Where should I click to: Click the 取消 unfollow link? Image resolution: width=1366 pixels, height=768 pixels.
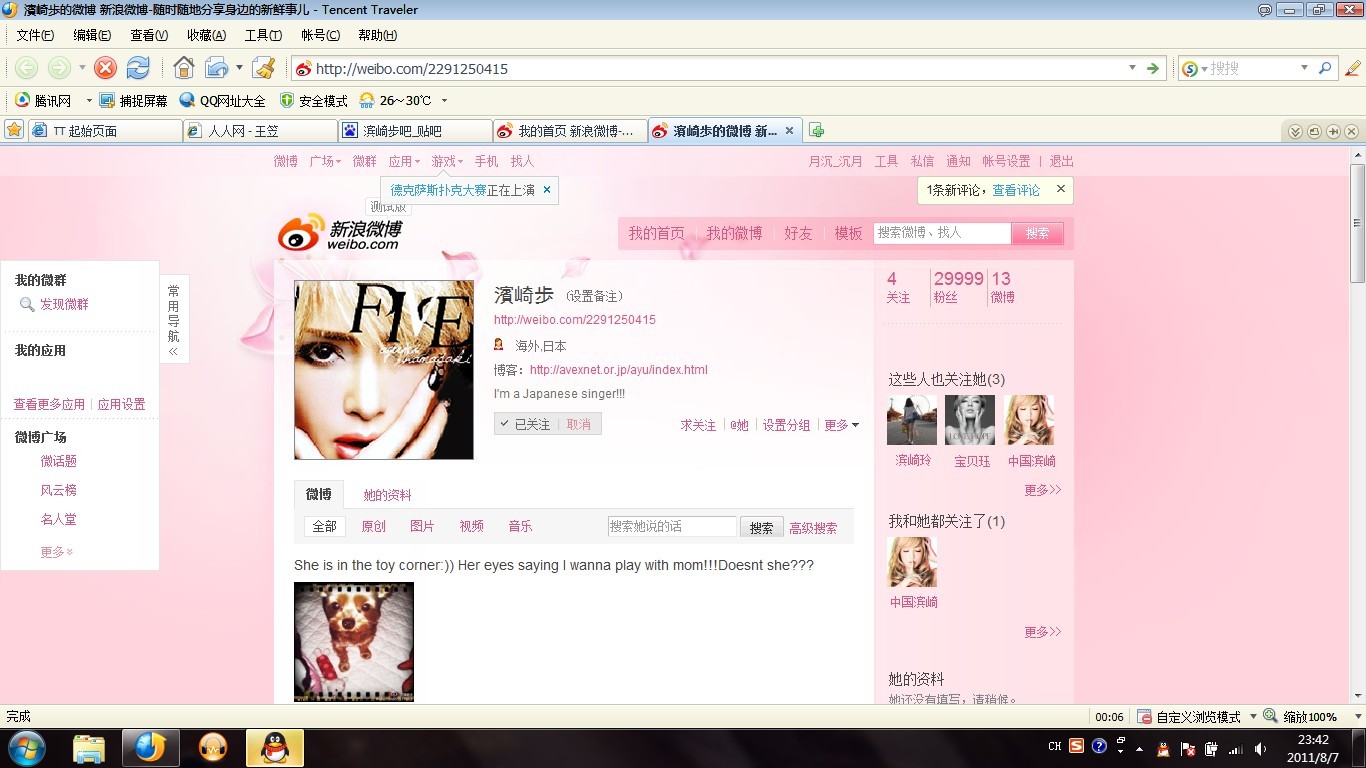pos(579,424)
